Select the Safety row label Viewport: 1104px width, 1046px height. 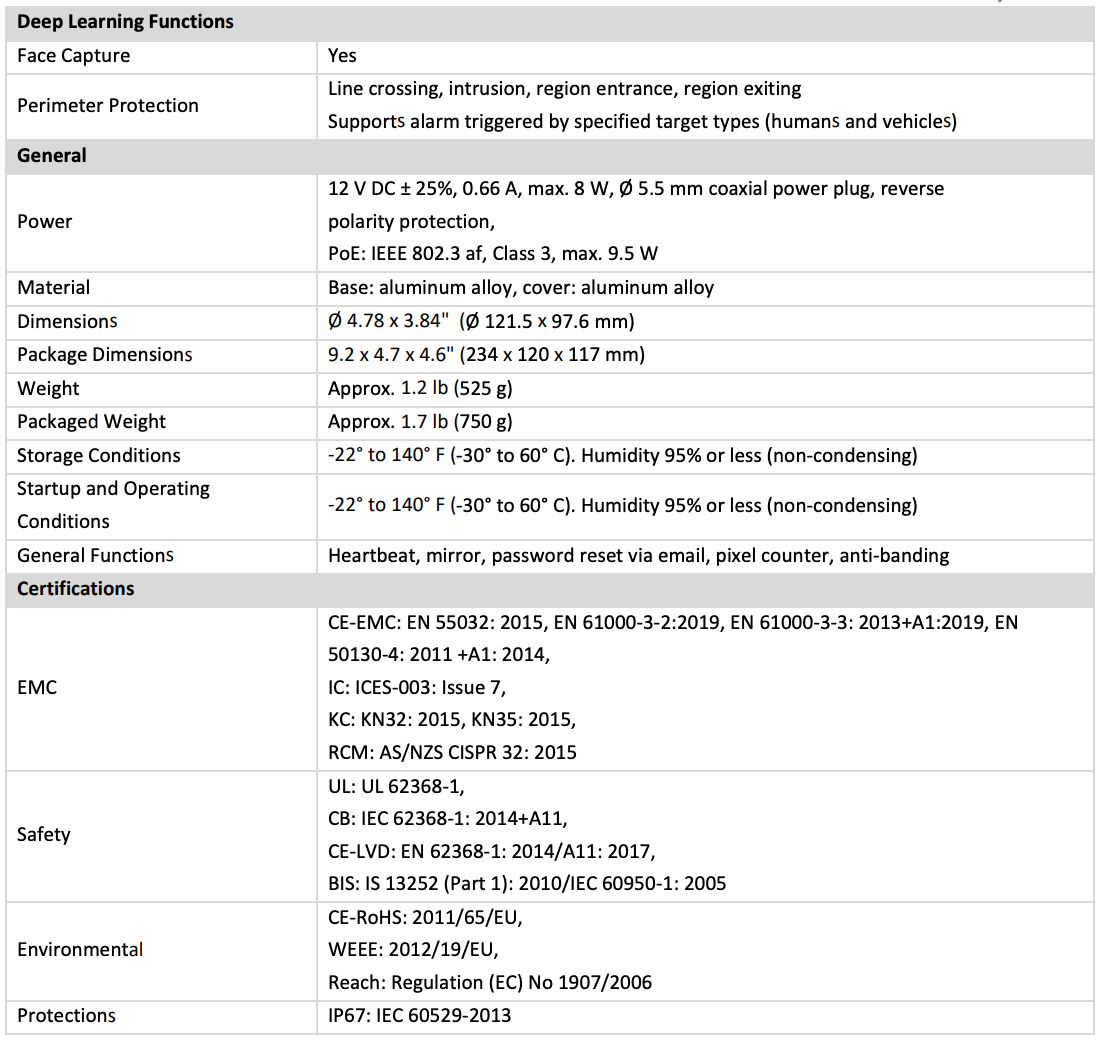point(44,835)
